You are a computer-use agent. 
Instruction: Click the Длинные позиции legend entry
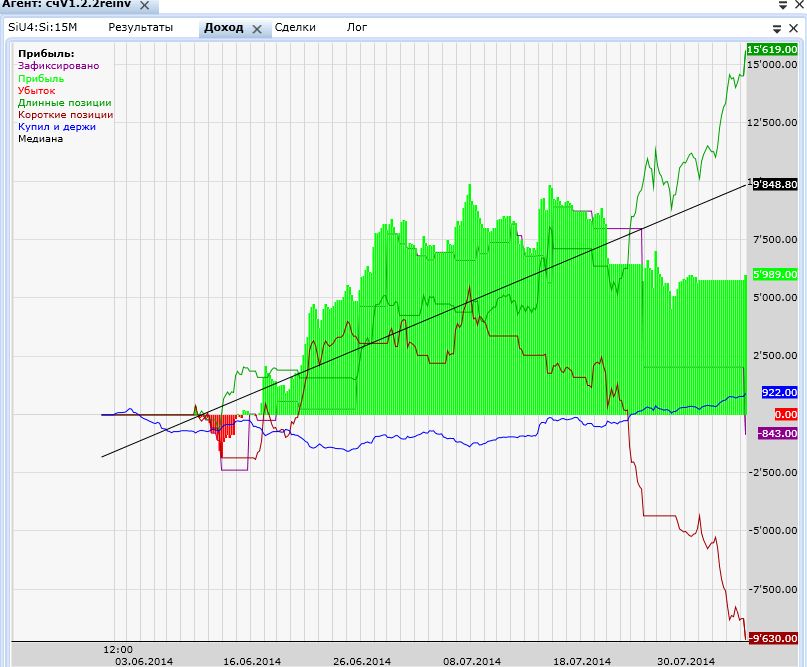(65, 103)
